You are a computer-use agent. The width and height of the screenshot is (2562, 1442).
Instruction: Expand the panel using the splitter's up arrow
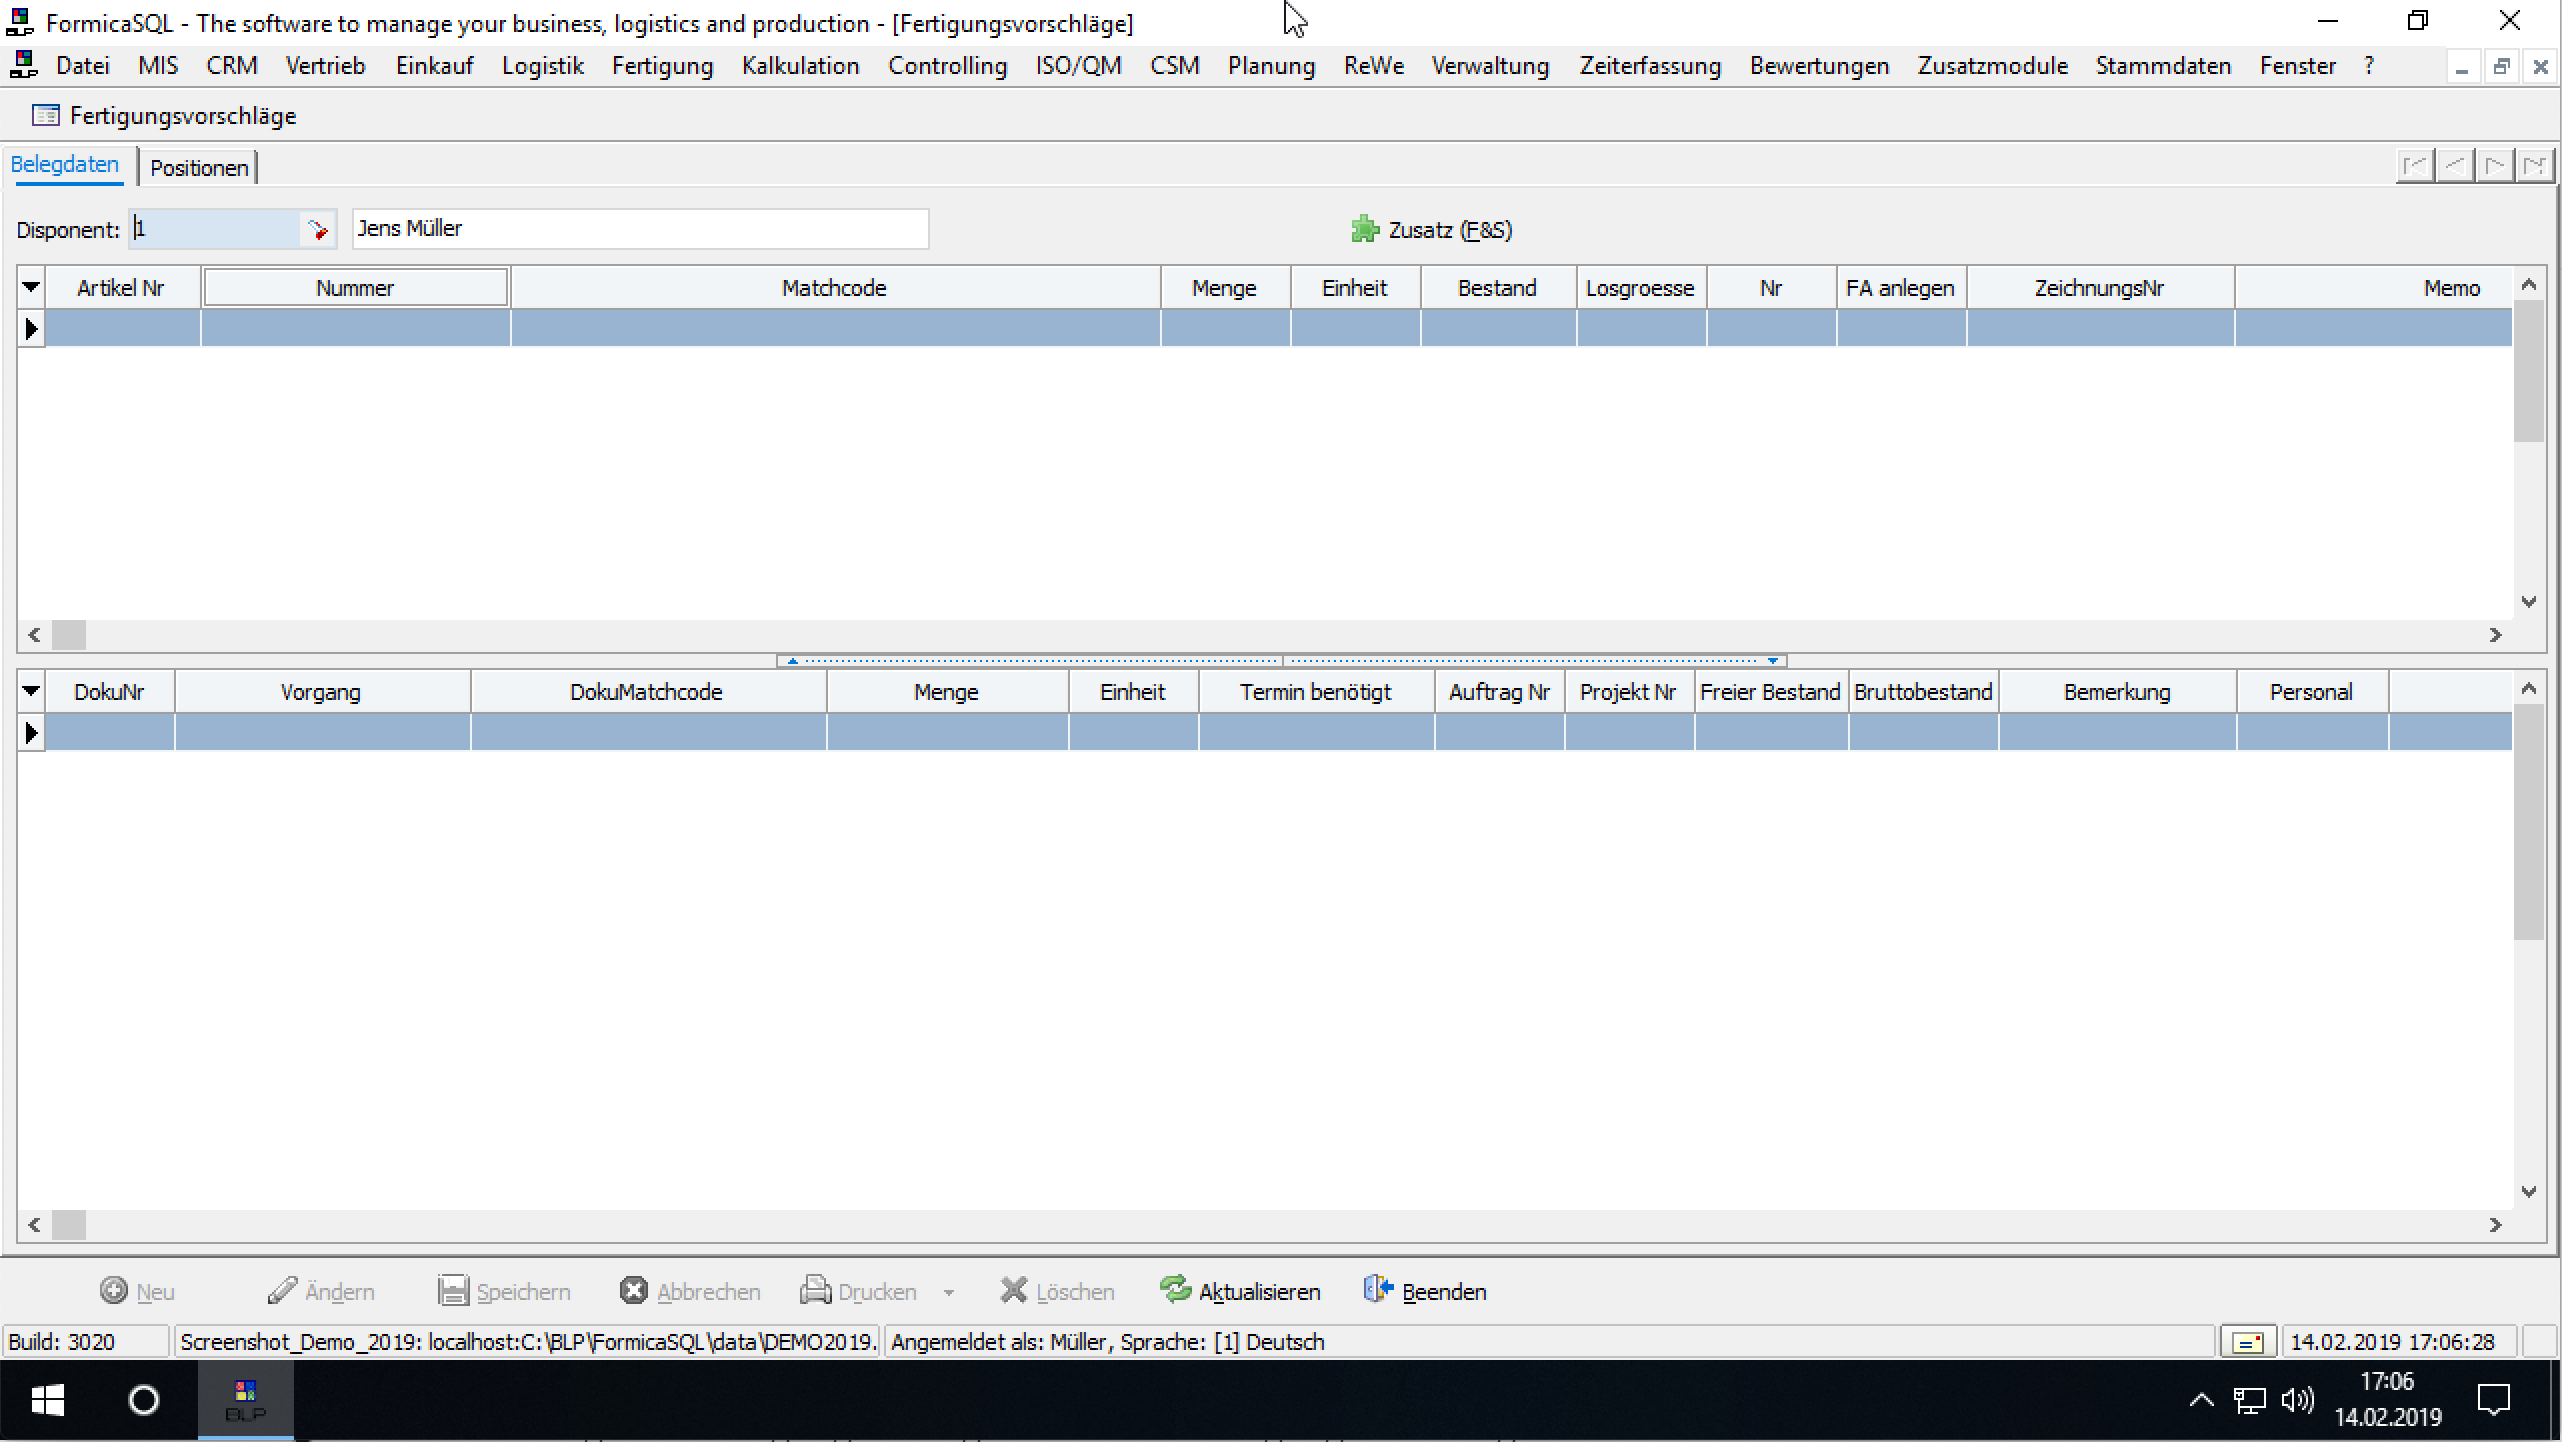[x=792, y=661]
